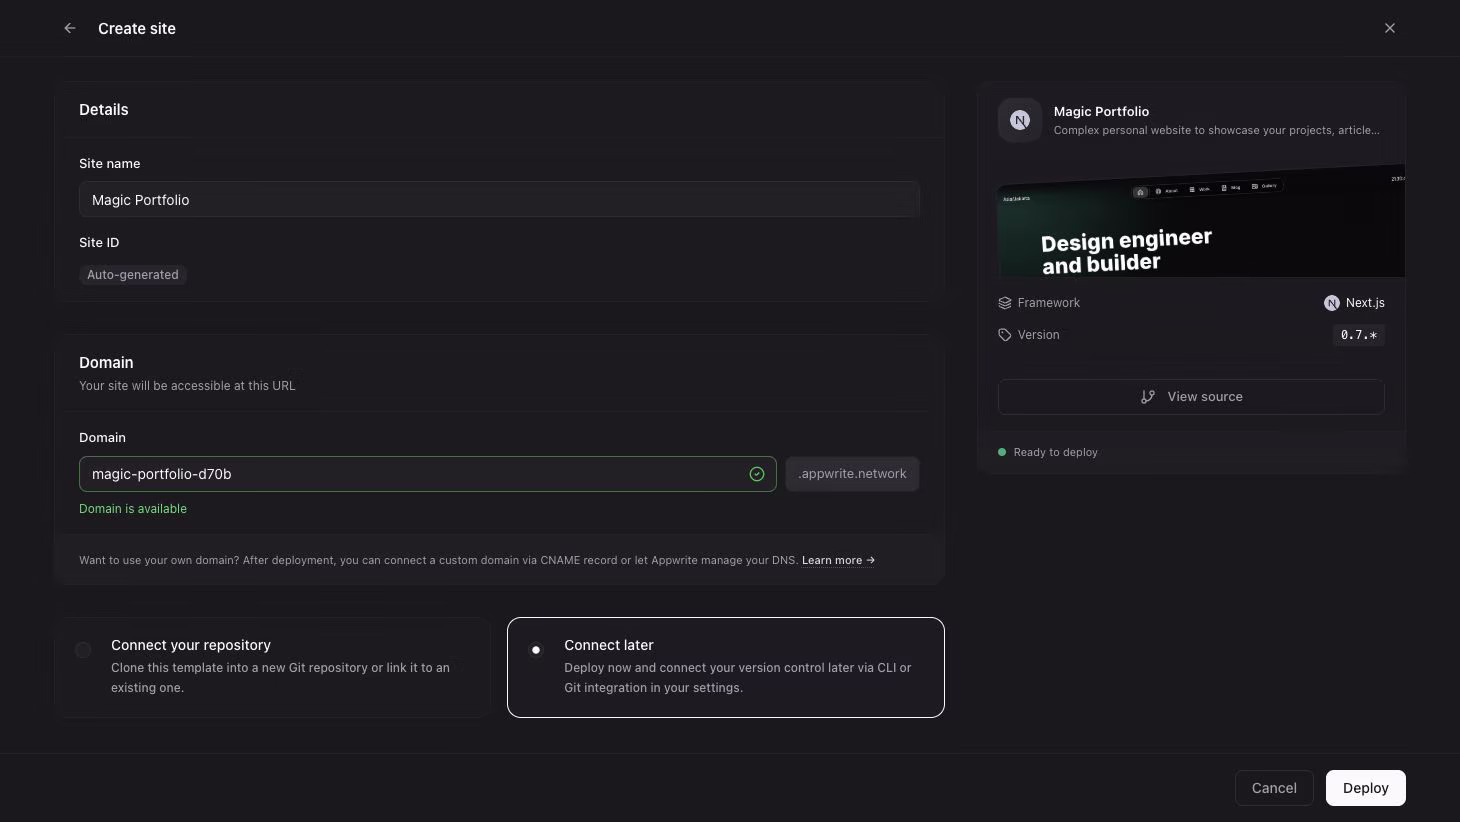Click the Version tag icon

[1005, 335]
